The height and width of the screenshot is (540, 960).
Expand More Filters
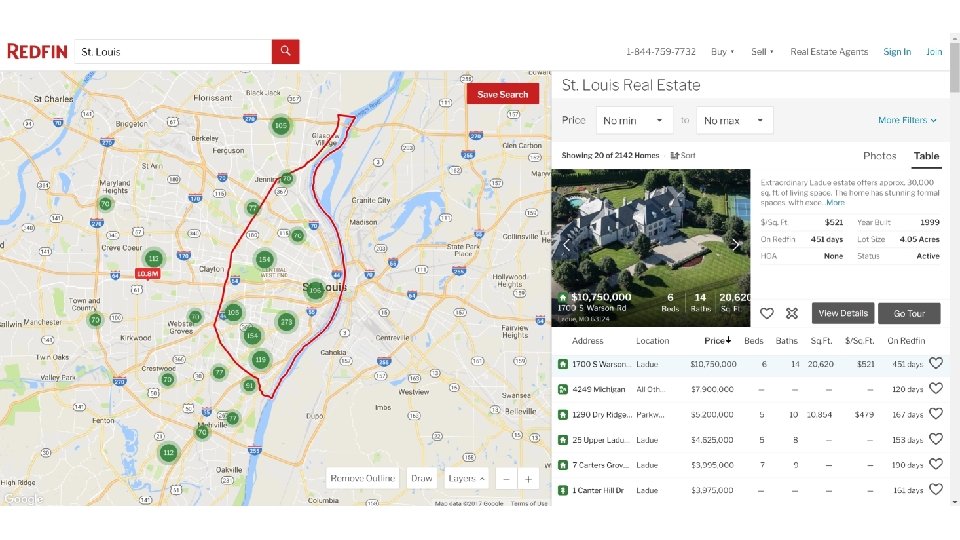[907, 120]
